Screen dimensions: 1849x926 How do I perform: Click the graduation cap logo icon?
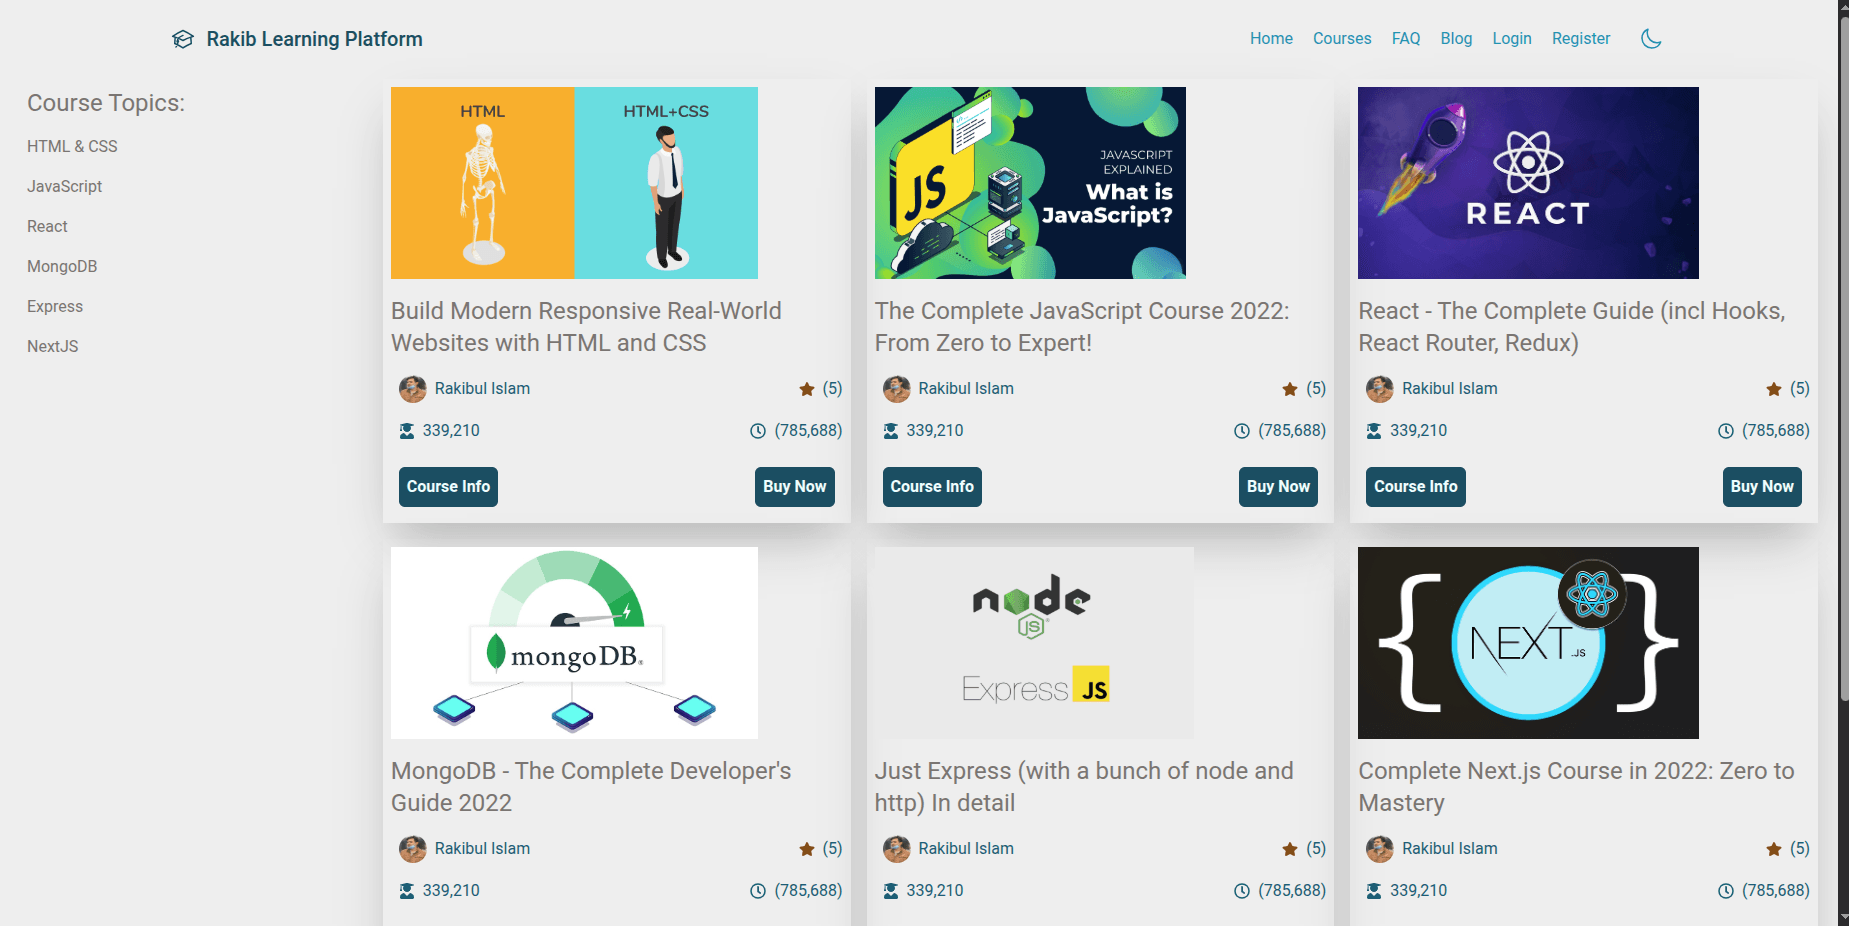(182, 38)
